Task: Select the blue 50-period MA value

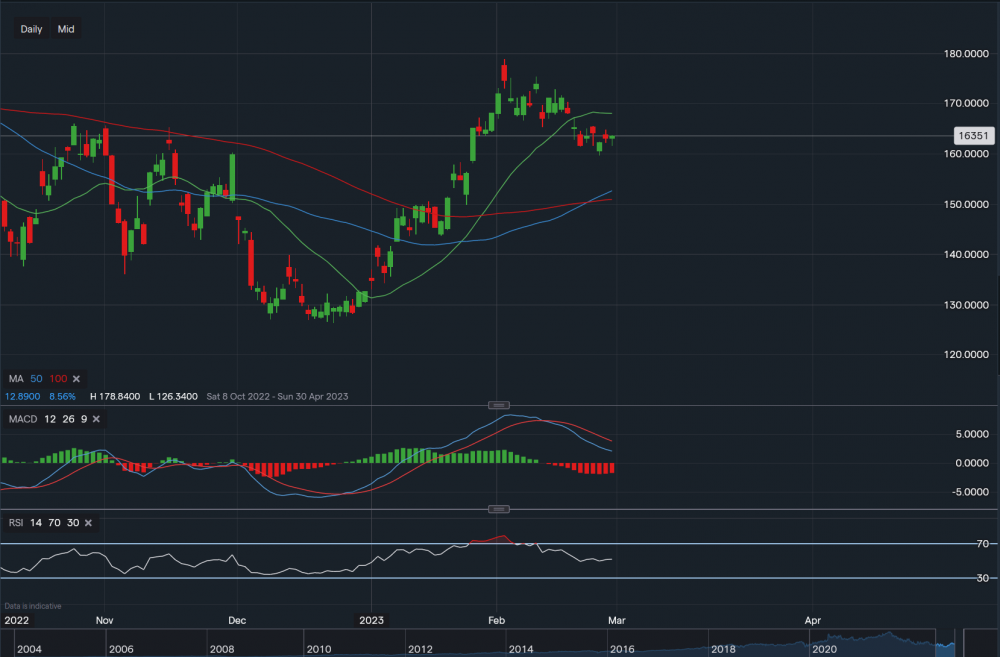Action: (37, 379)
